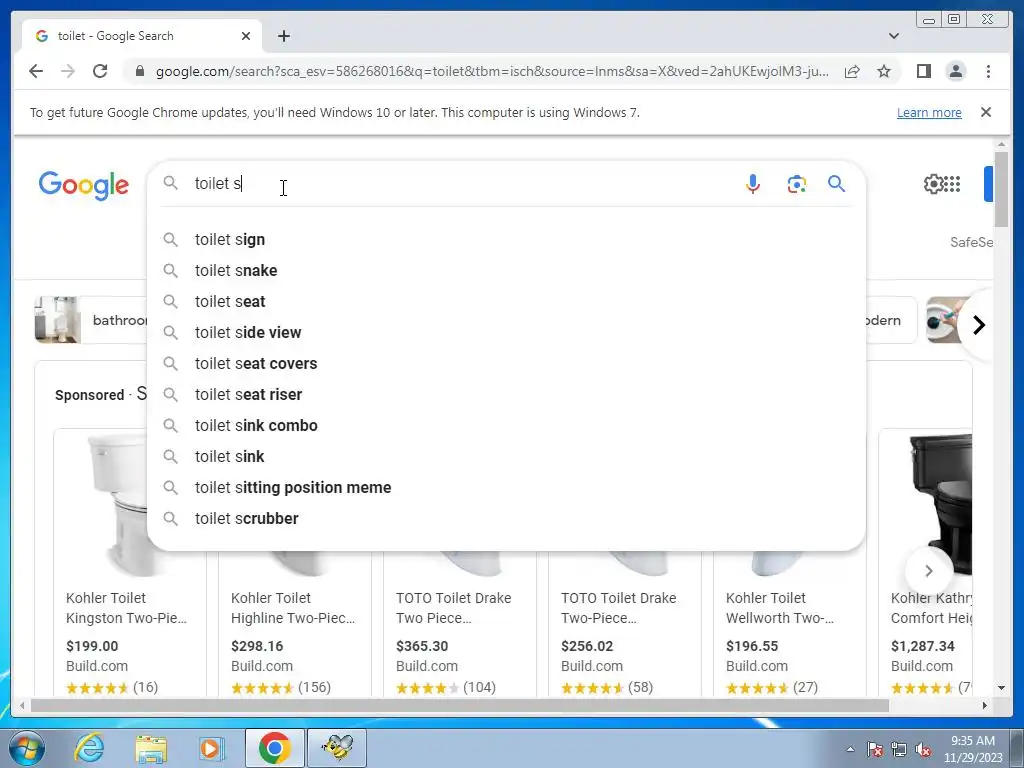Switch to Chrome in the taskbar
1024x768 pixels.
[x=274, y=748]
